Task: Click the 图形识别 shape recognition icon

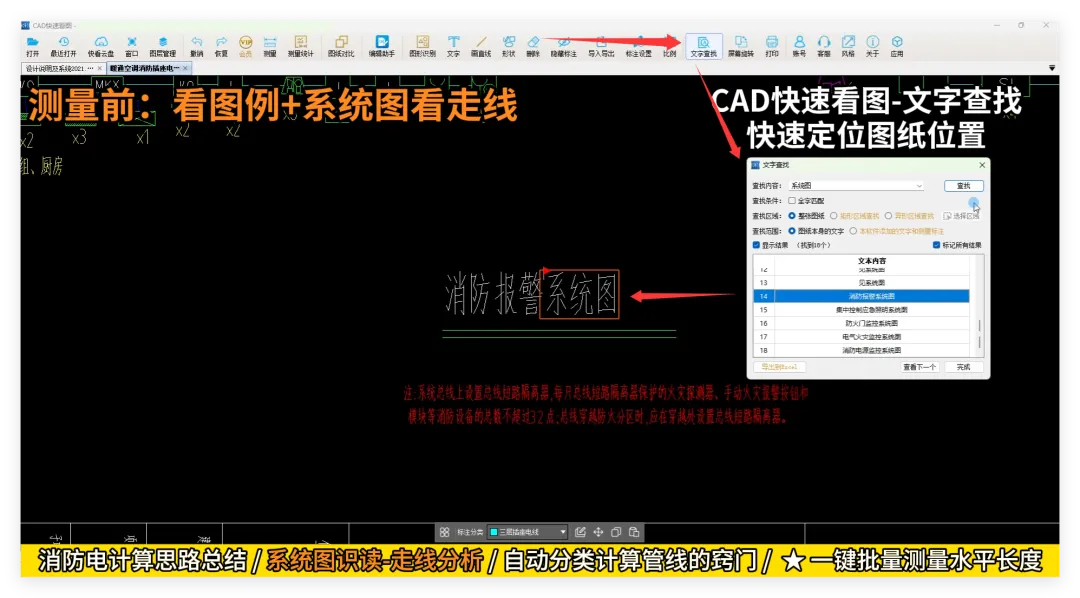Action: [x=422, y=46]
